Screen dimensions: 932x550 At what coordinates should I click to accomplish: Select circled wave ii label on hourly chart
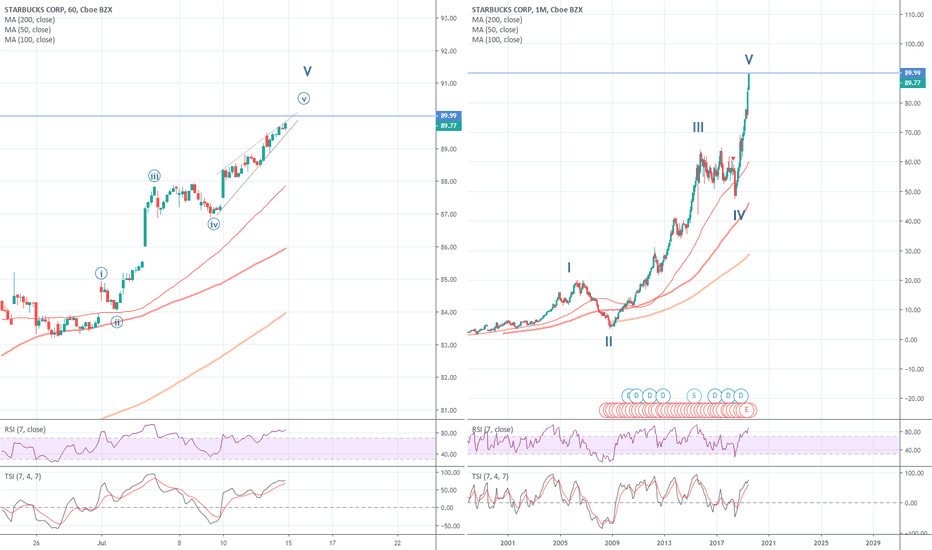coord(117,322)
